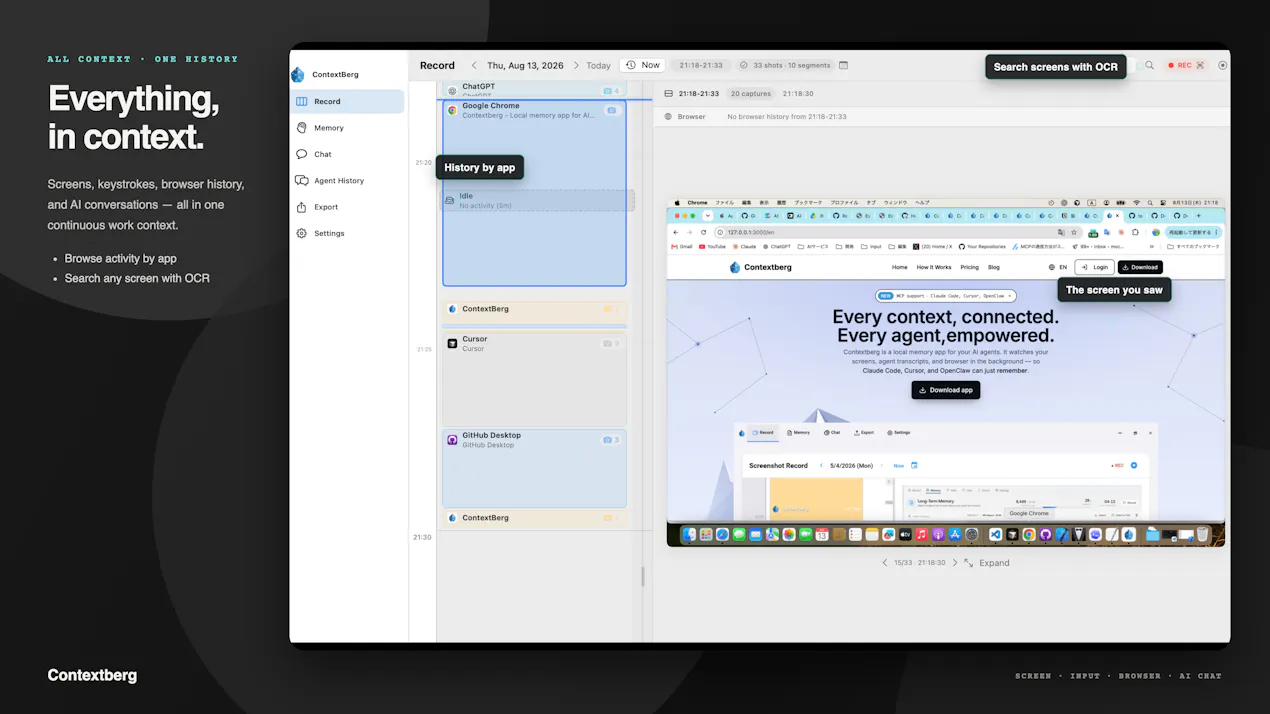
Task: Click the Gmail bookmark in captured Chrome bookmarks bar
Action: (682, 246)
